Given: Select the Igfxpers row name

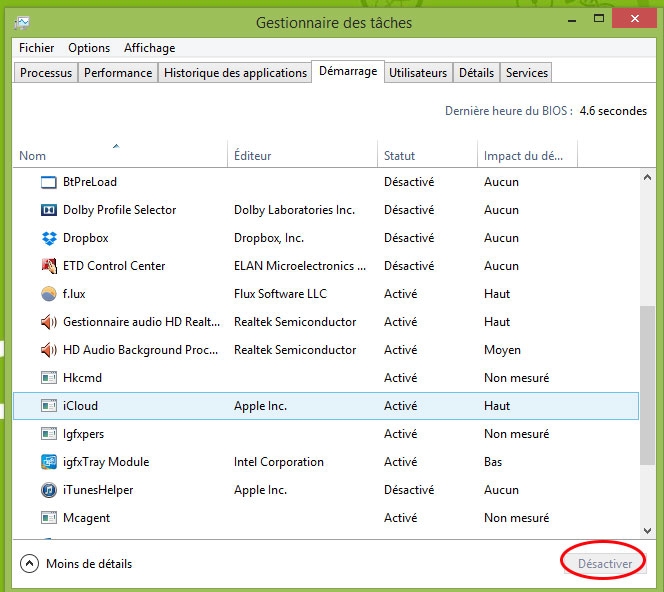Looking at the screenshot, I should [x=83, y=434].
